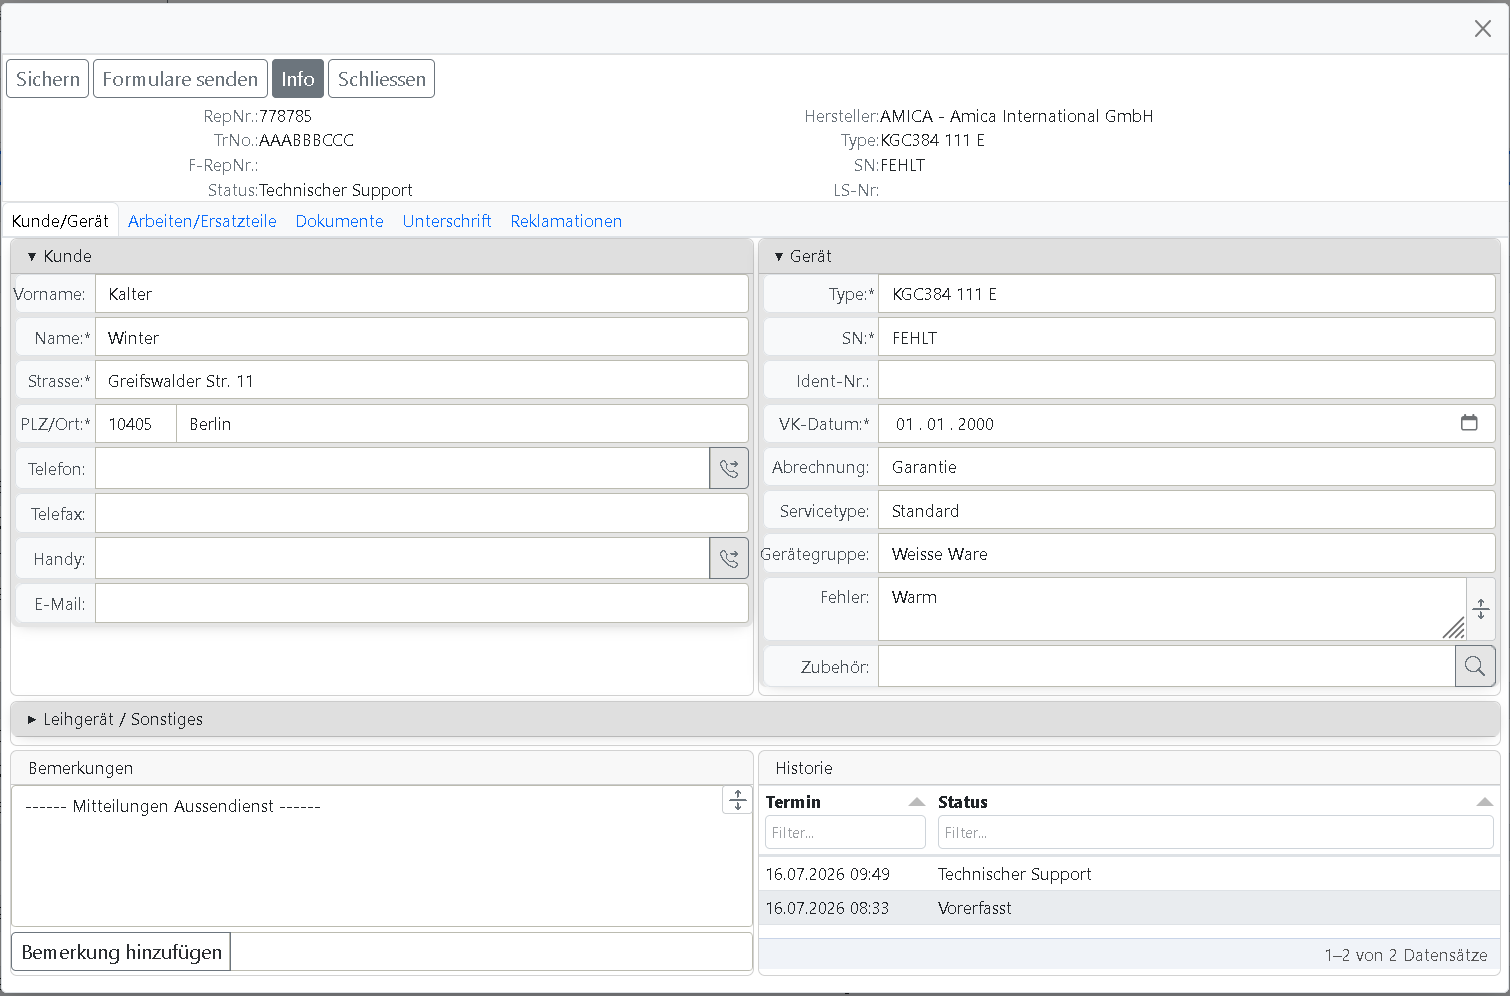Screen dimensions: 1510x996
Task: Sort history by Status column arrow
Action: pyautogui.click(x=1484, y=802)
